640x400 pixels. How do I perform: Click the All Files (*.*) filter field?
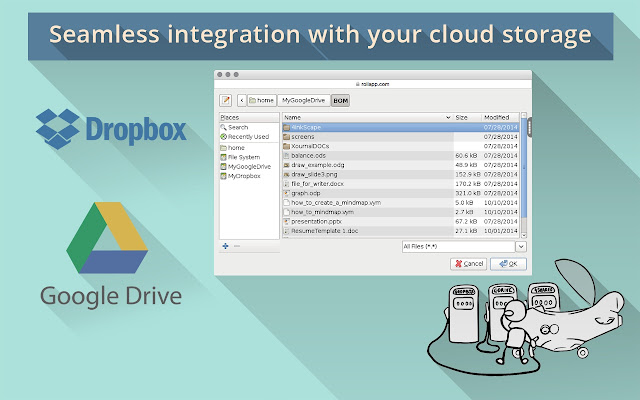[x=458, y=247]
